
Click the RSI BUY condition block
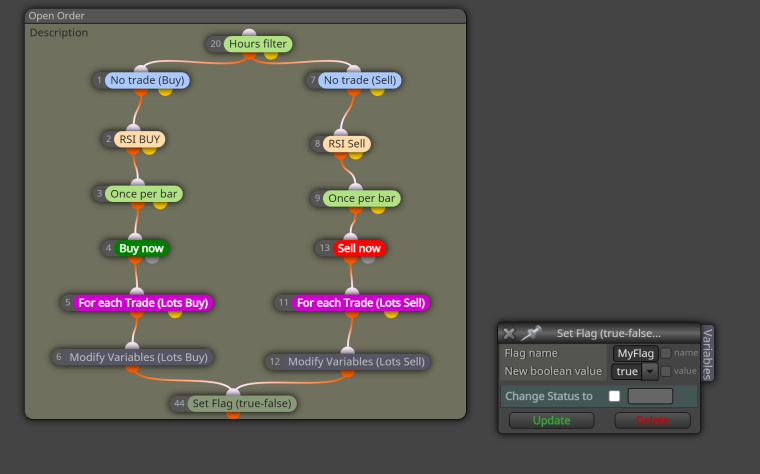point(140,139)
